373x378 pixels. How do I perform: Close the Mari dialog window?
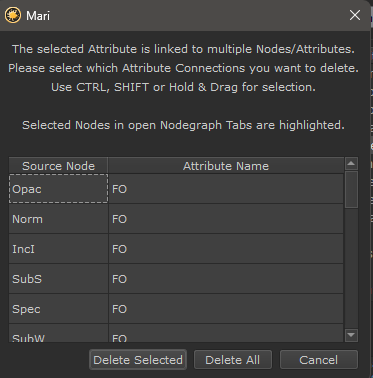click(355, 15)
